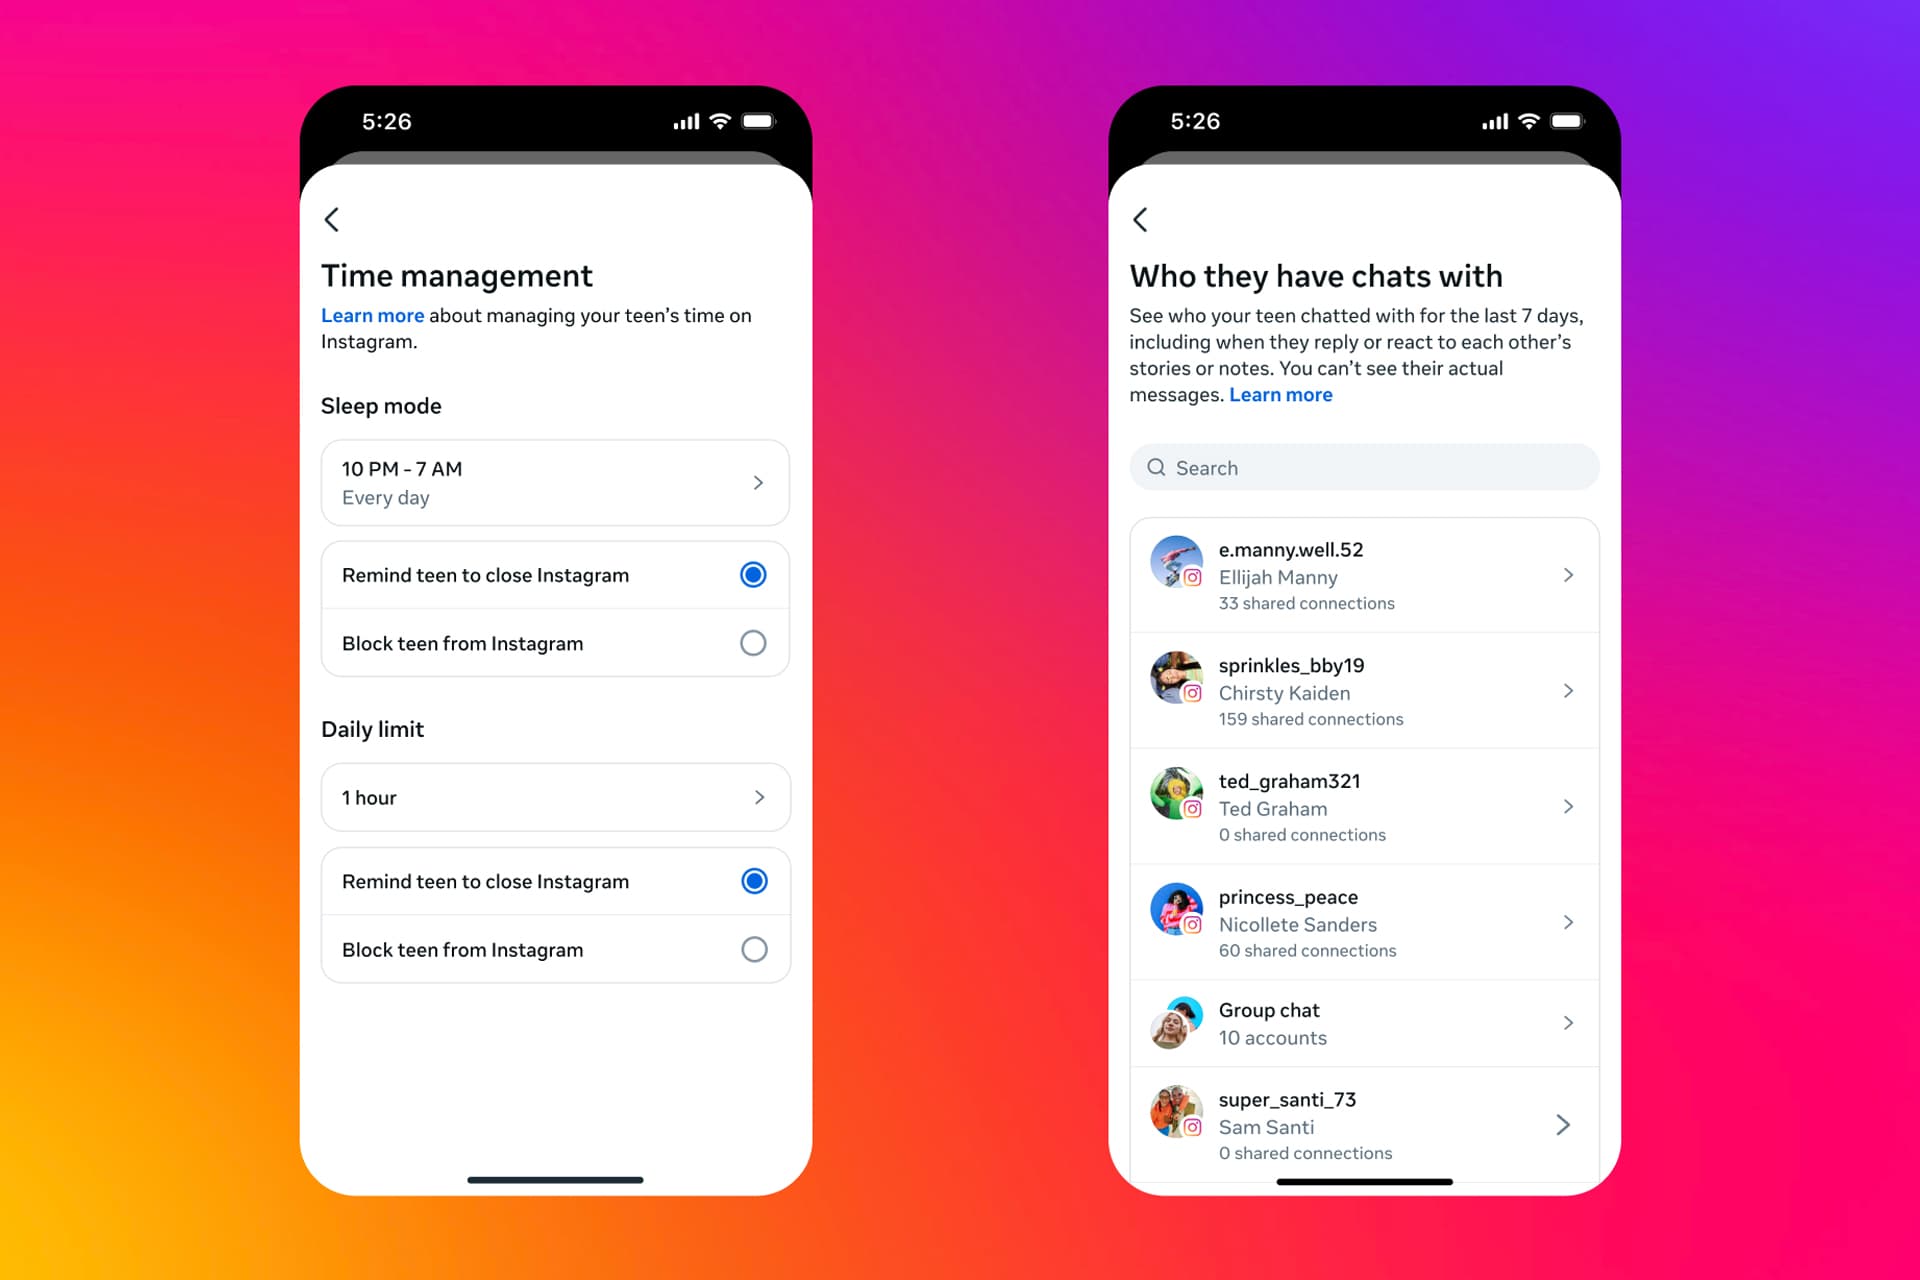
Task: Disable Remind teen to close Instagram under Daily limit
Action: coord(753,880)
